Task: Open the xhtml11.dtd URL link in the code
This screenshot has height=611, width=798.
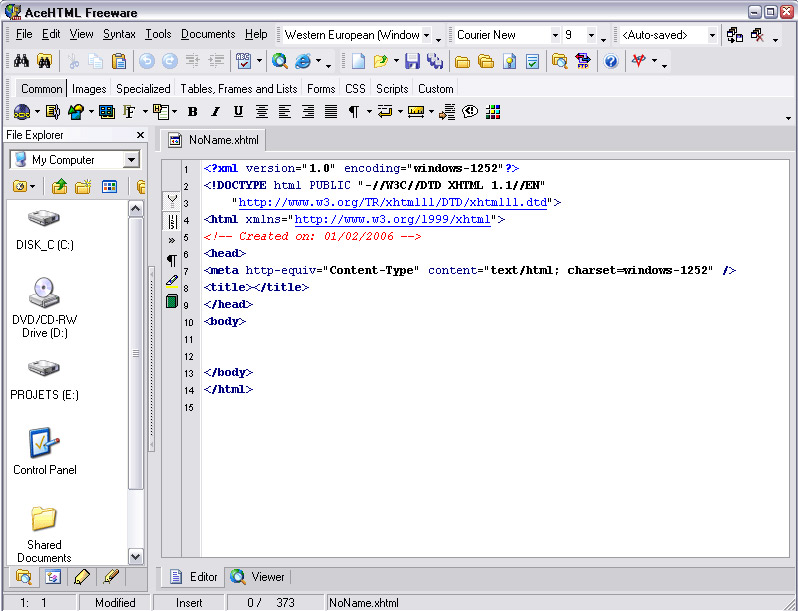Action: (x=392, y=202)
